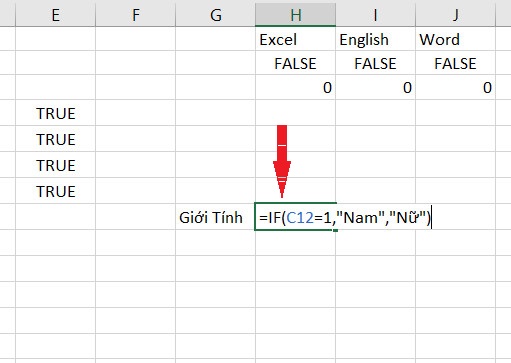Image resolution: width=511 pixels, height=363 pixels.
Task: Click the "Giới Tính" label cell
Action: [x=216, y=217]
